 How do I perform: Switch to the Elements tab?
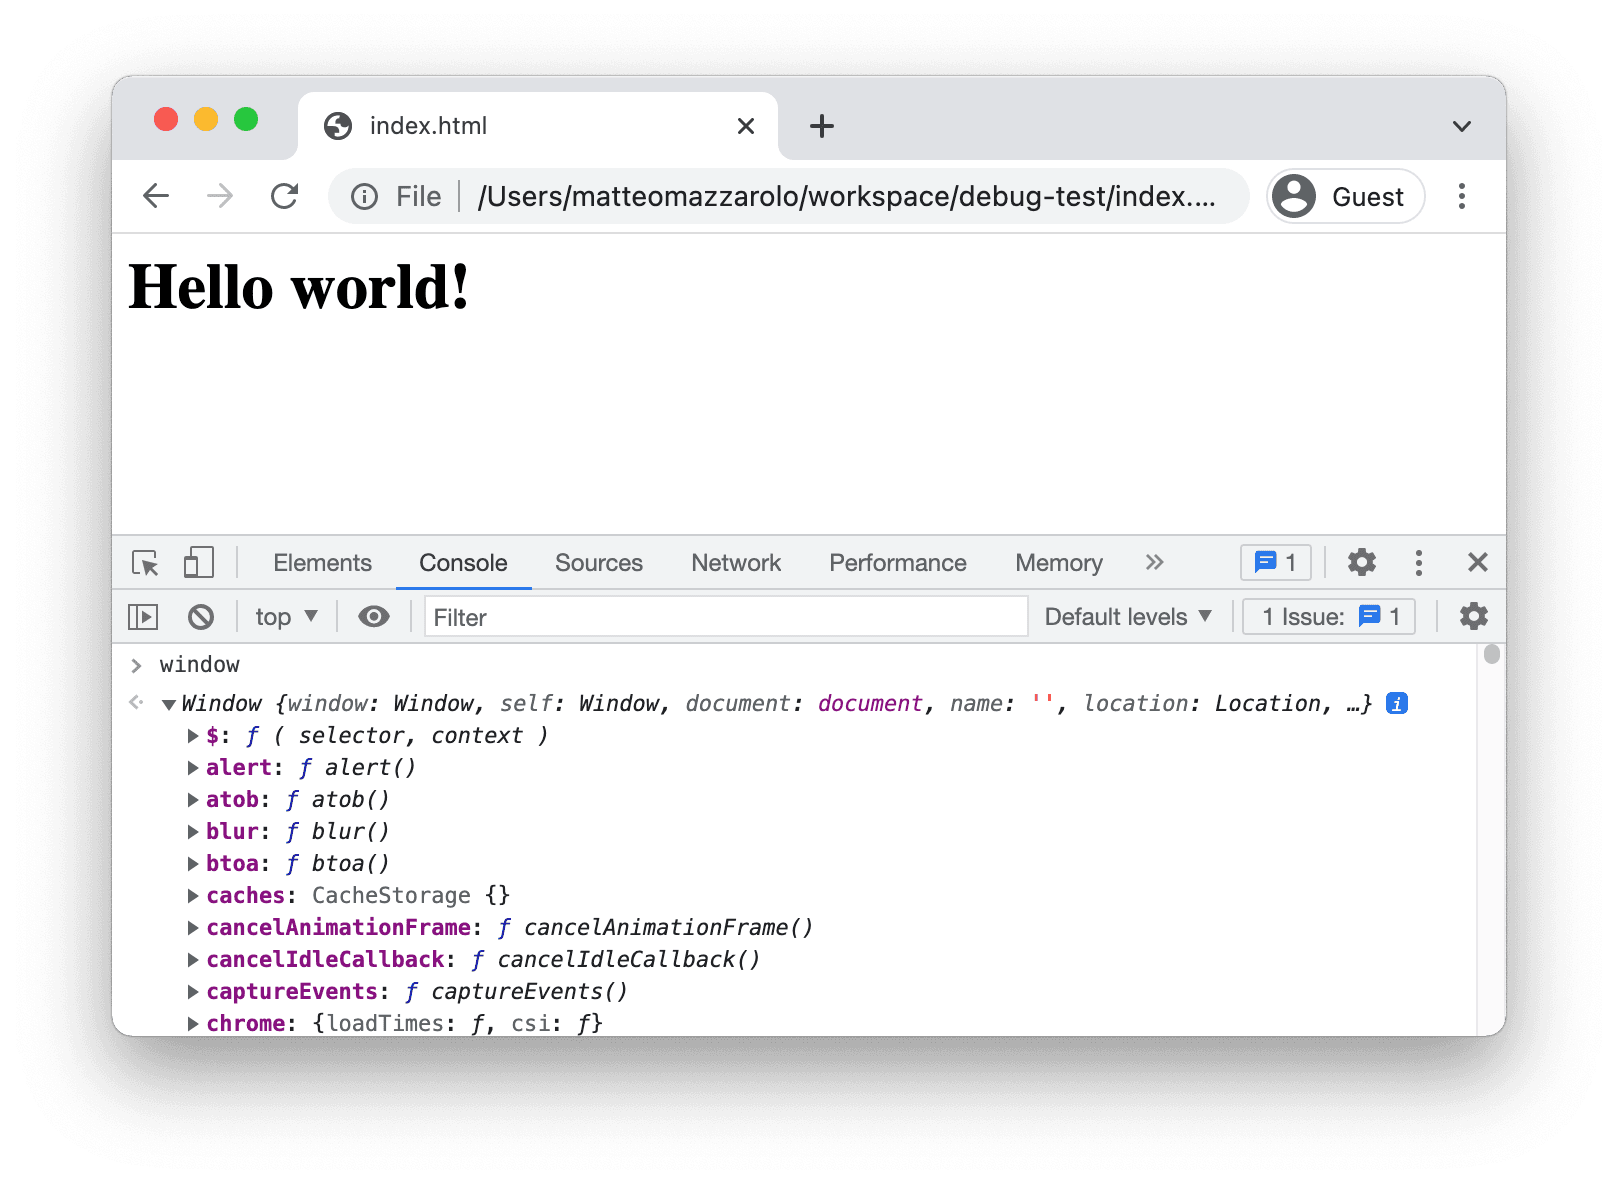(x=322, y=563)
